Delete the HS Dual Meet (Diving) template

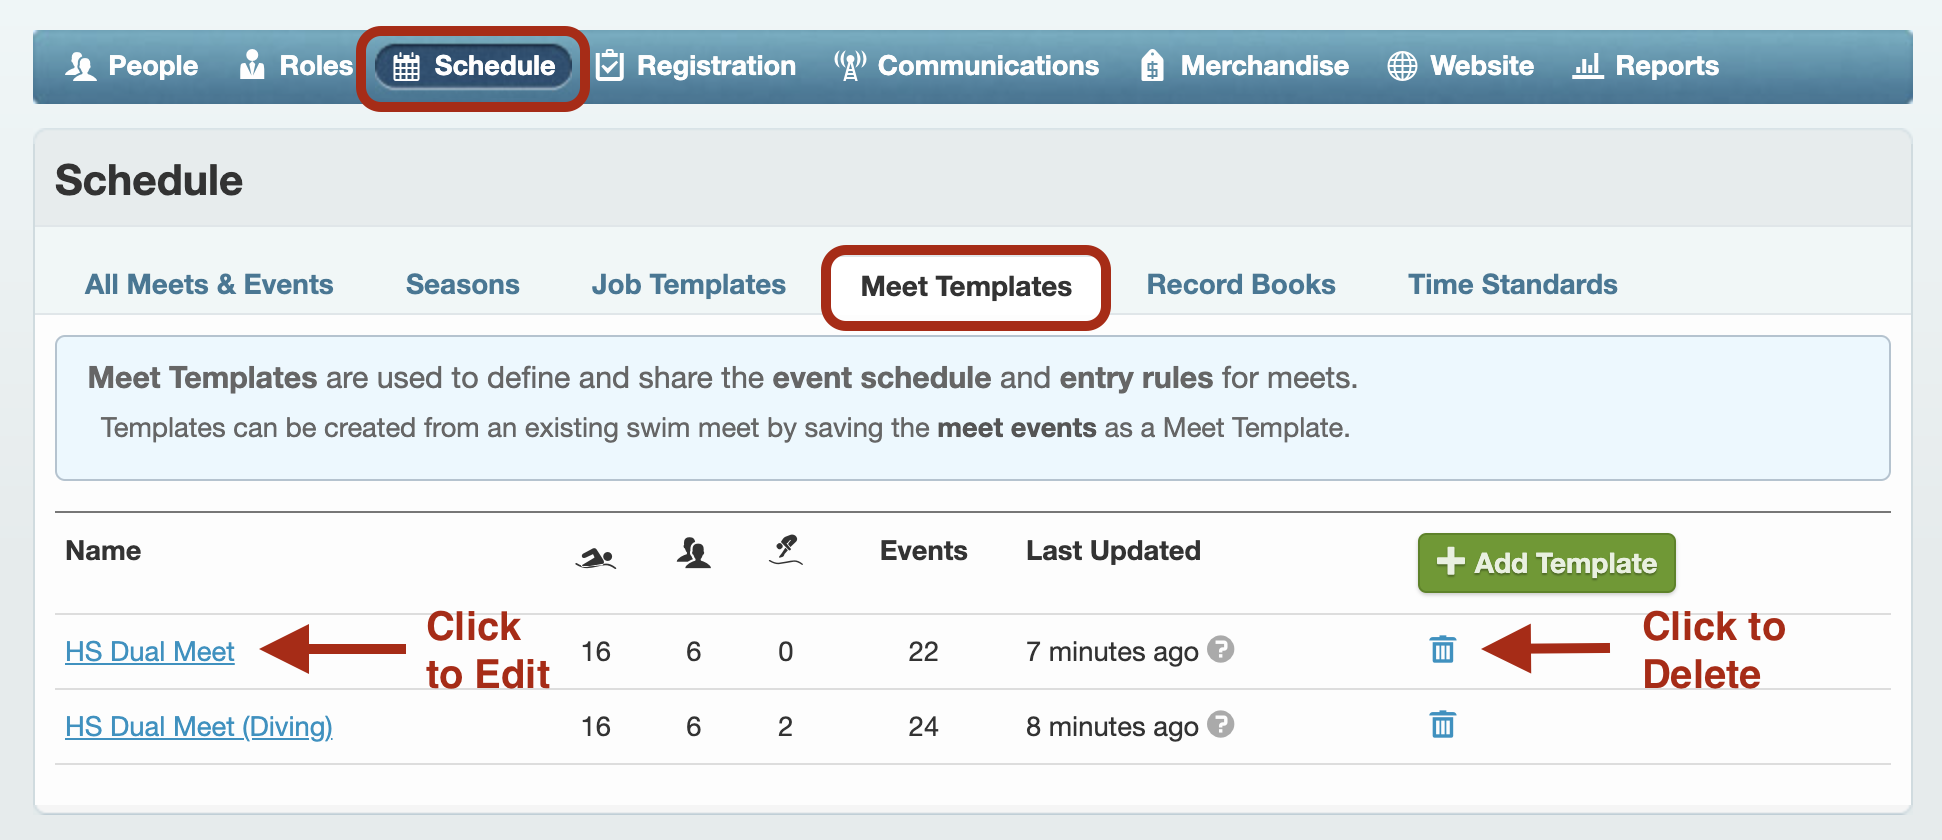[x=1442, y=724]
